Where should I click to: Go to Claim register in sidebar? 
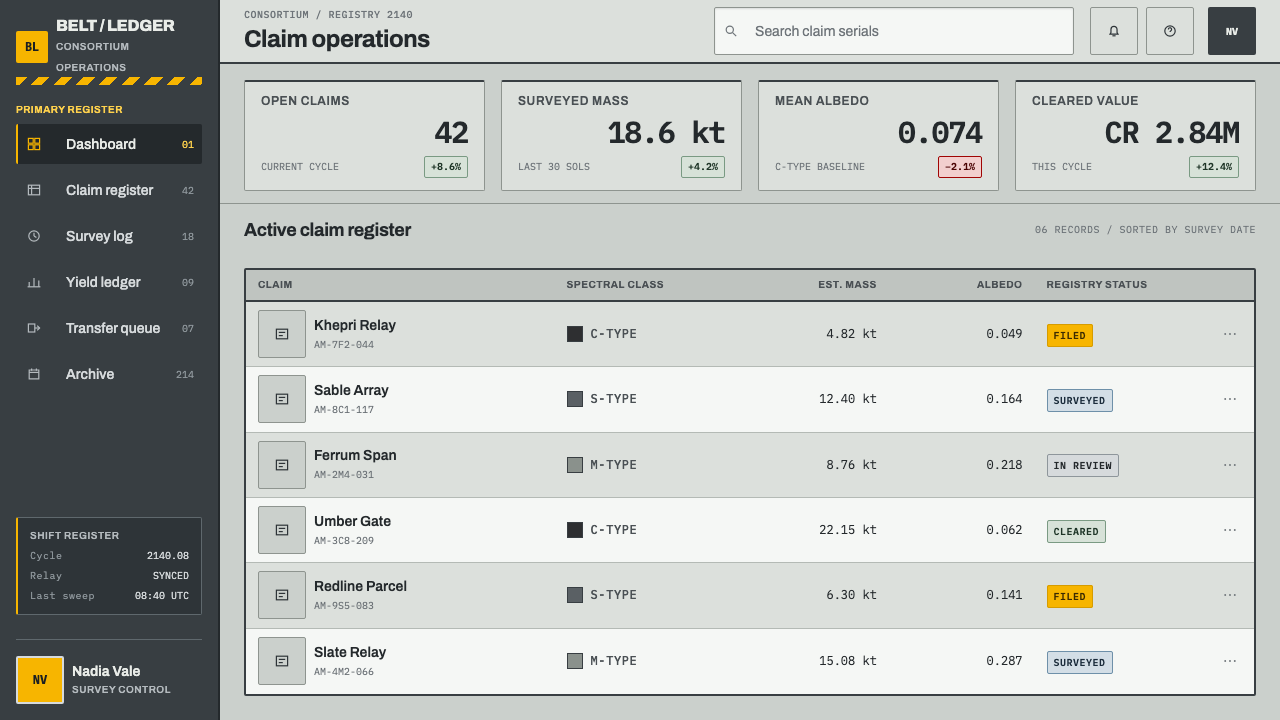109,190
